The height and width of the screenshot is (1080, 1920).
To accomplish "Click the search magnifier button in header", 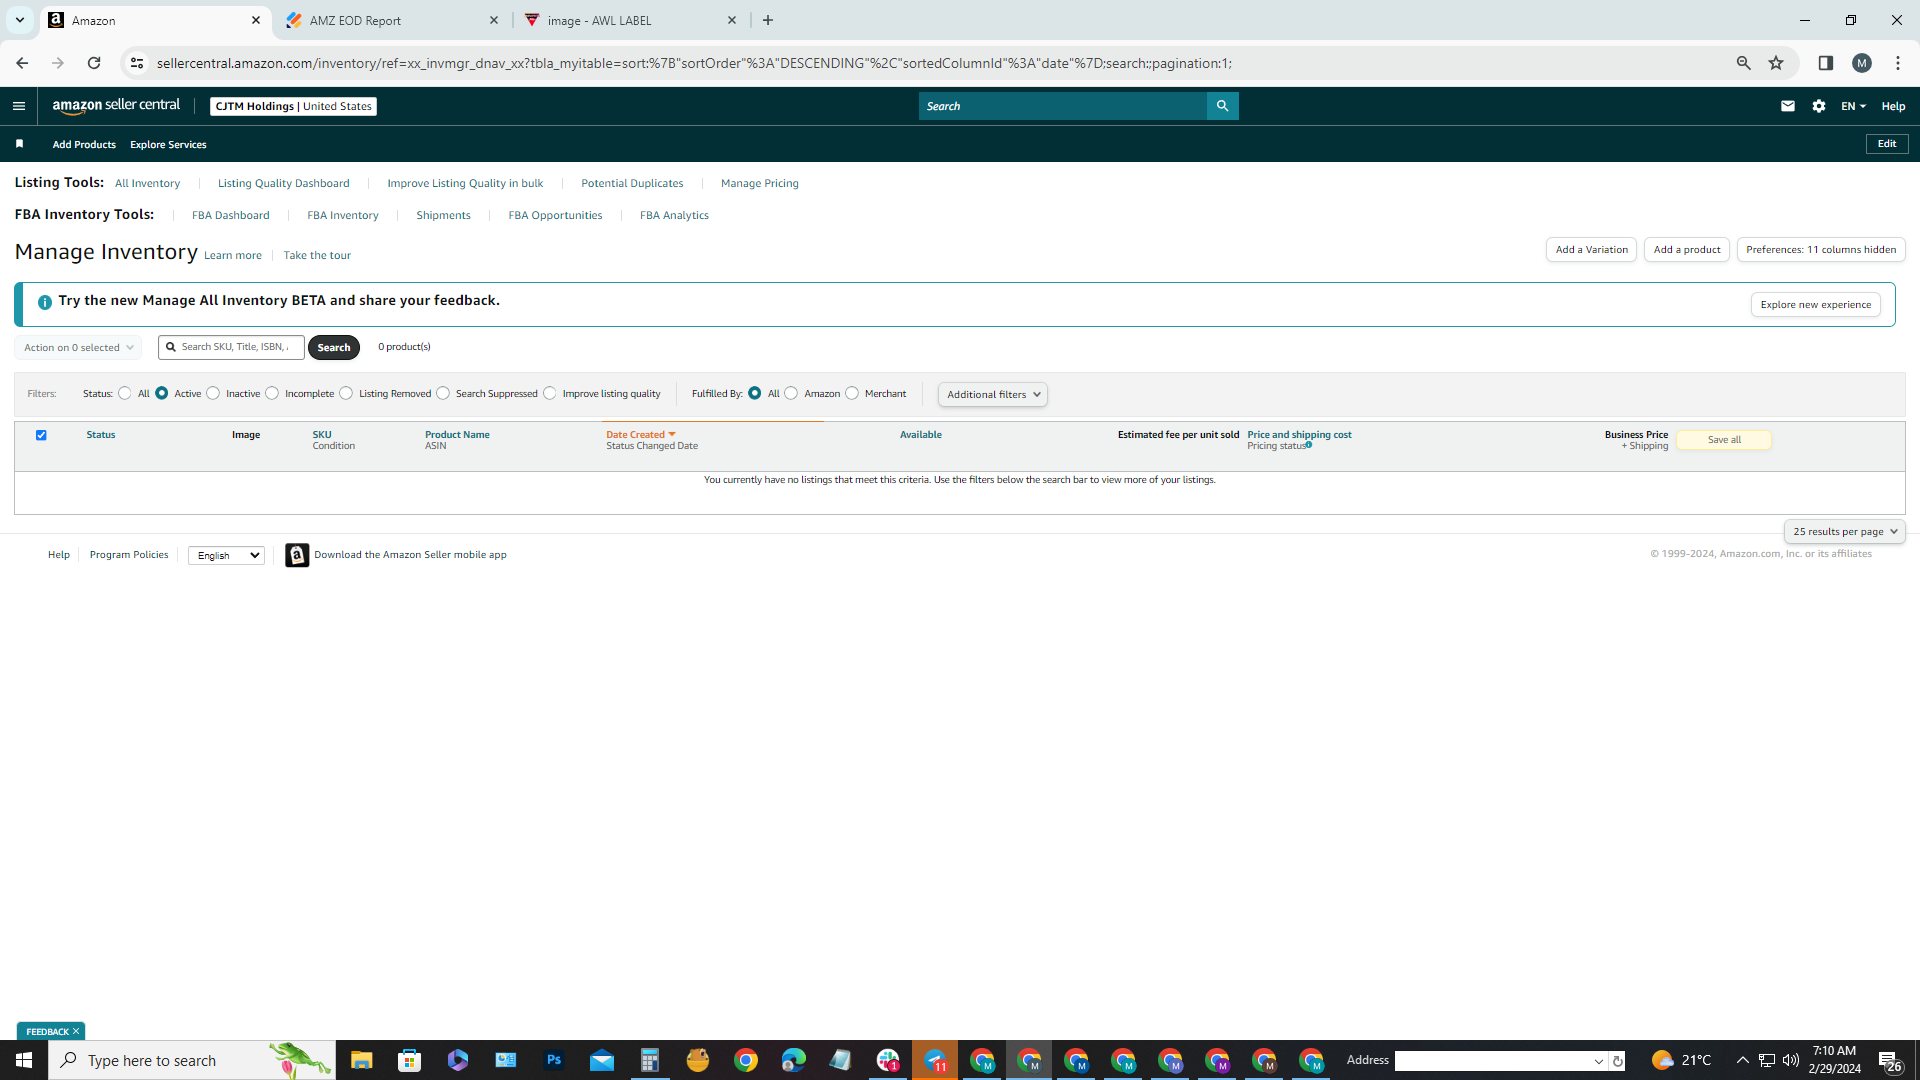I will (x=1222, y=106).
